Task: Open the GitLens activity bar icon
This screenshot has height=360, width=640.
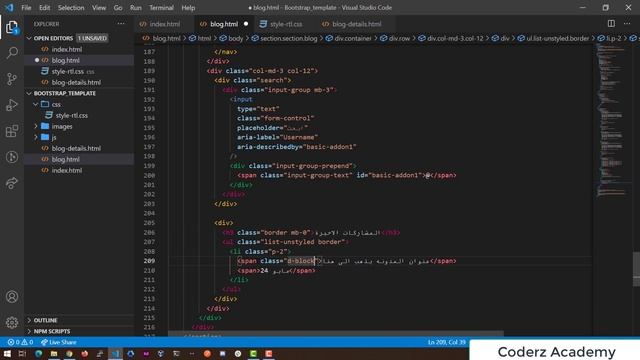Action: [x=12, y=157]
